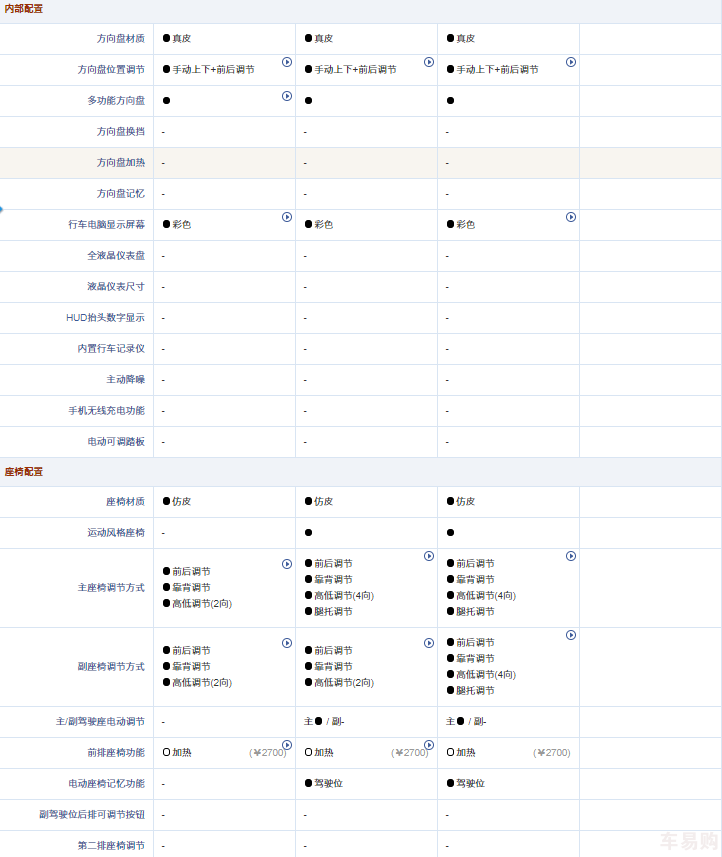Screen dimensions: 722x857
Task: Play icon in 前排座椅功能 row, second model column
Action: 429,745
